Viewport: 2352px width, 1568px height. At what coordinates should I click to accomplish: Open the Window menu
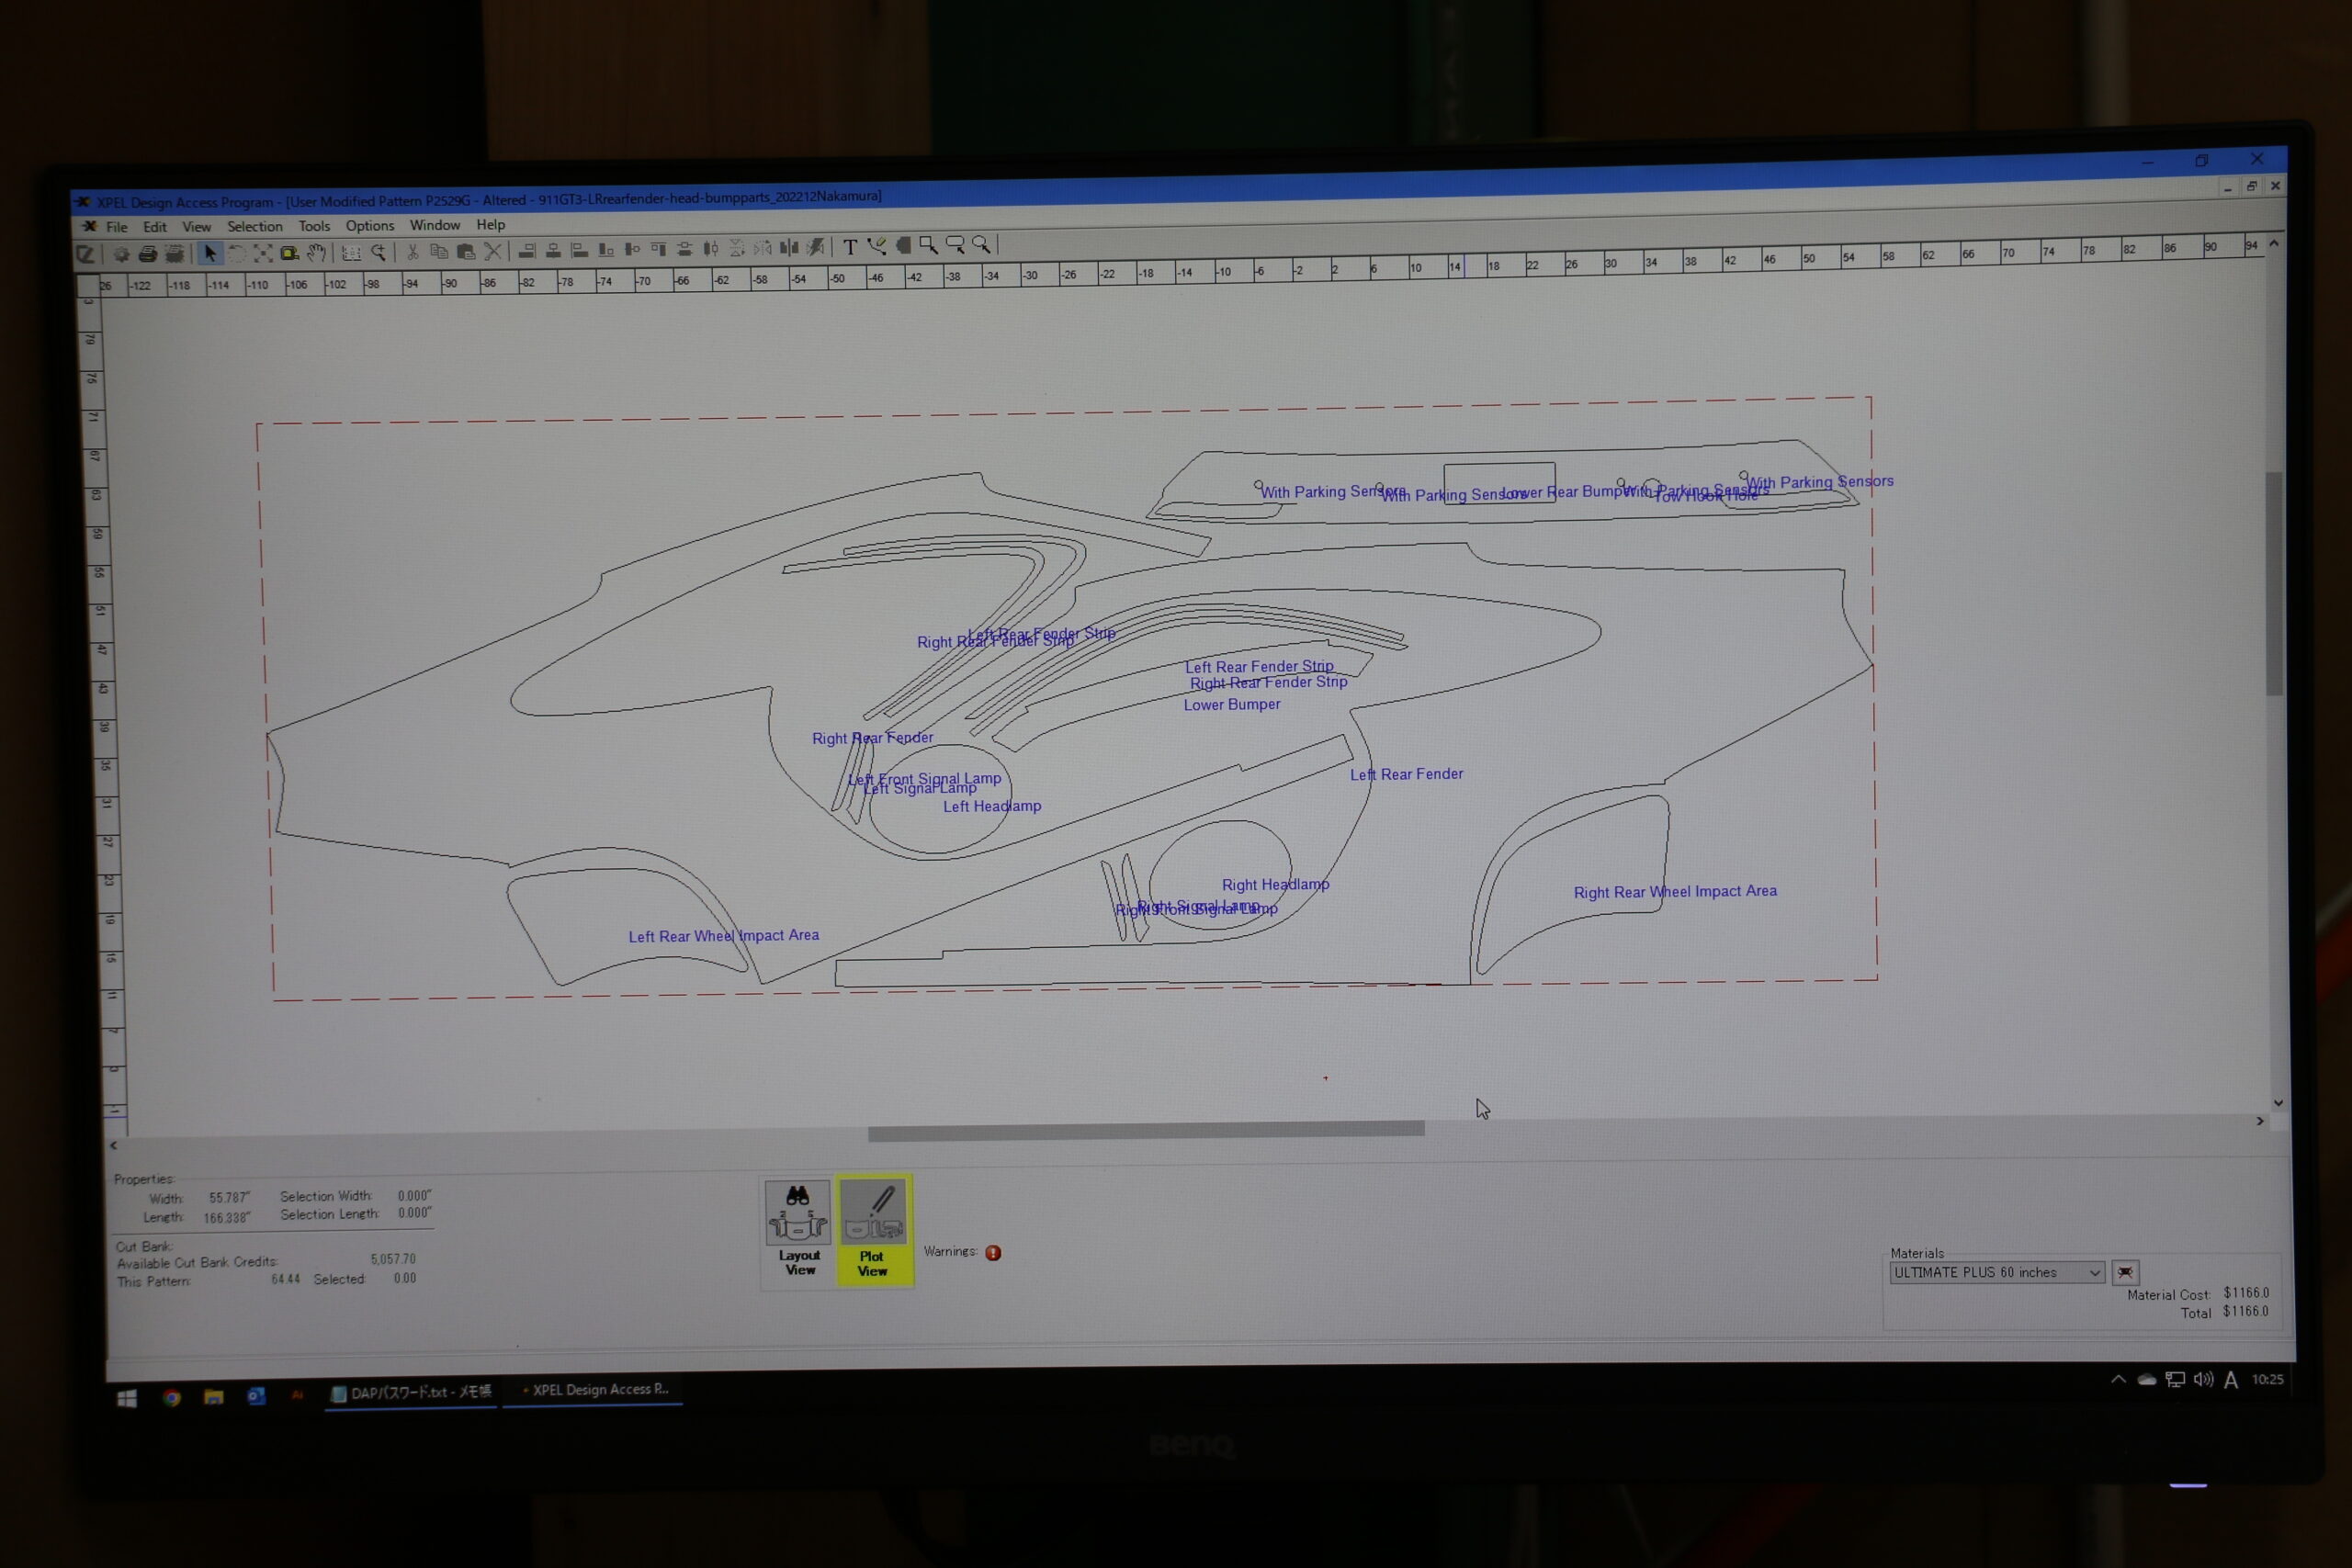[435, 225]
